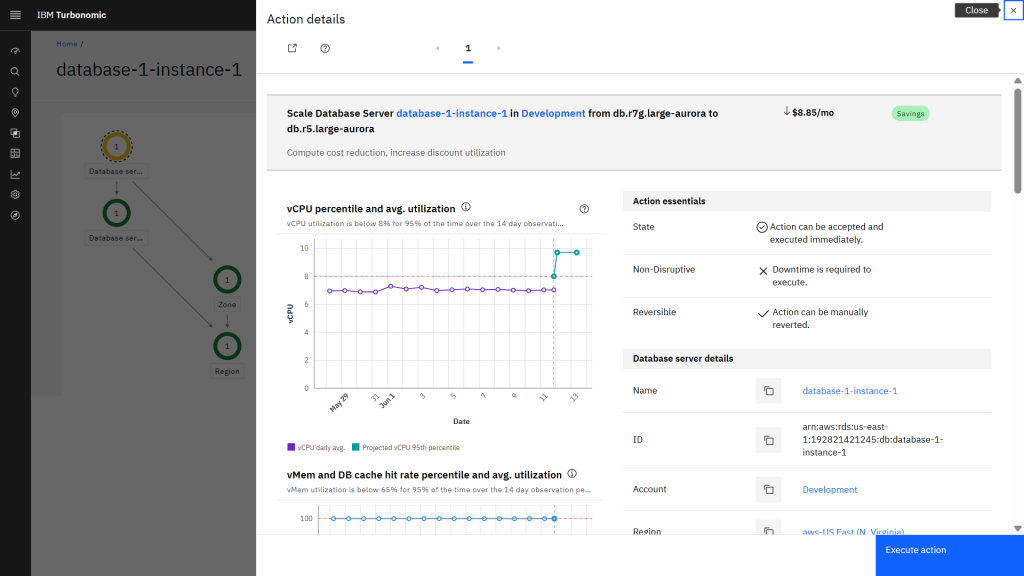This screenshot has height=576, width=1024.
Task: Open the dashboard gauge icon in sidebar
Action: (x=15, y=51)
